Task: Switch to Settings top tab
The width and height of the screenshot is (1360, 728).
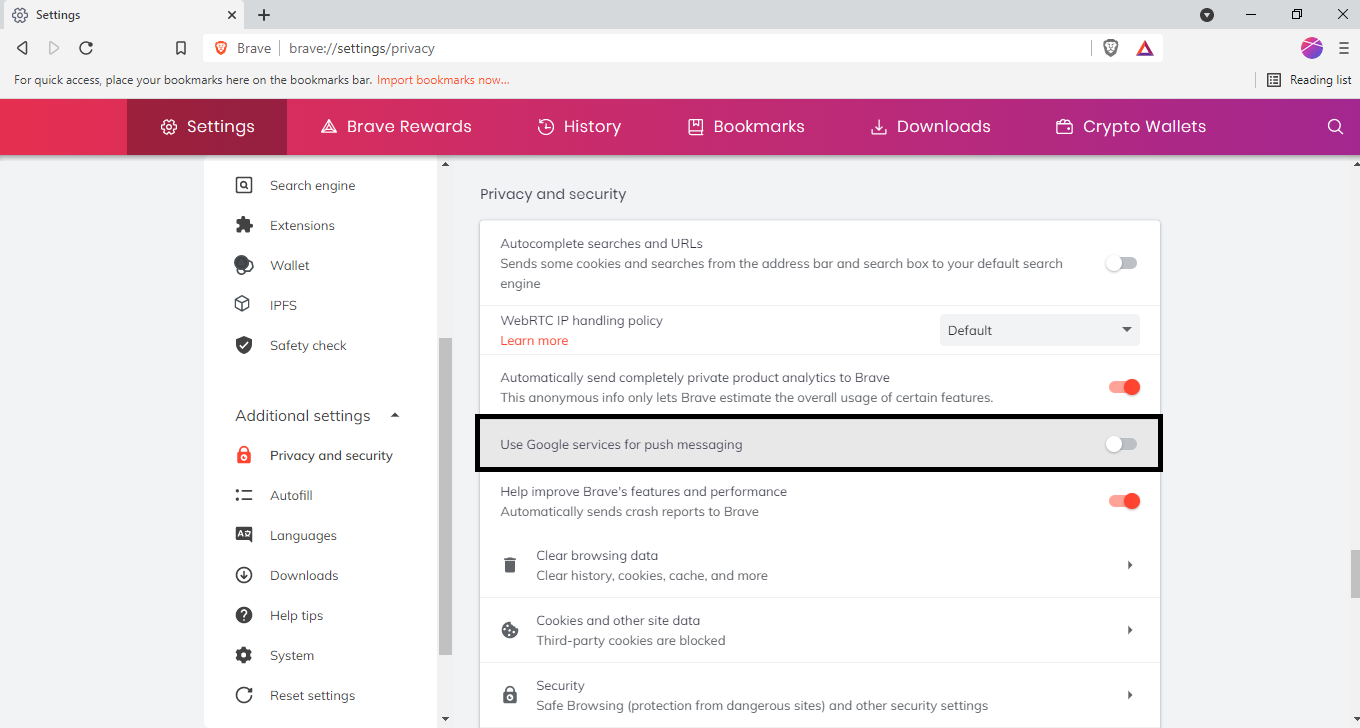Action: tap(207, 127)
